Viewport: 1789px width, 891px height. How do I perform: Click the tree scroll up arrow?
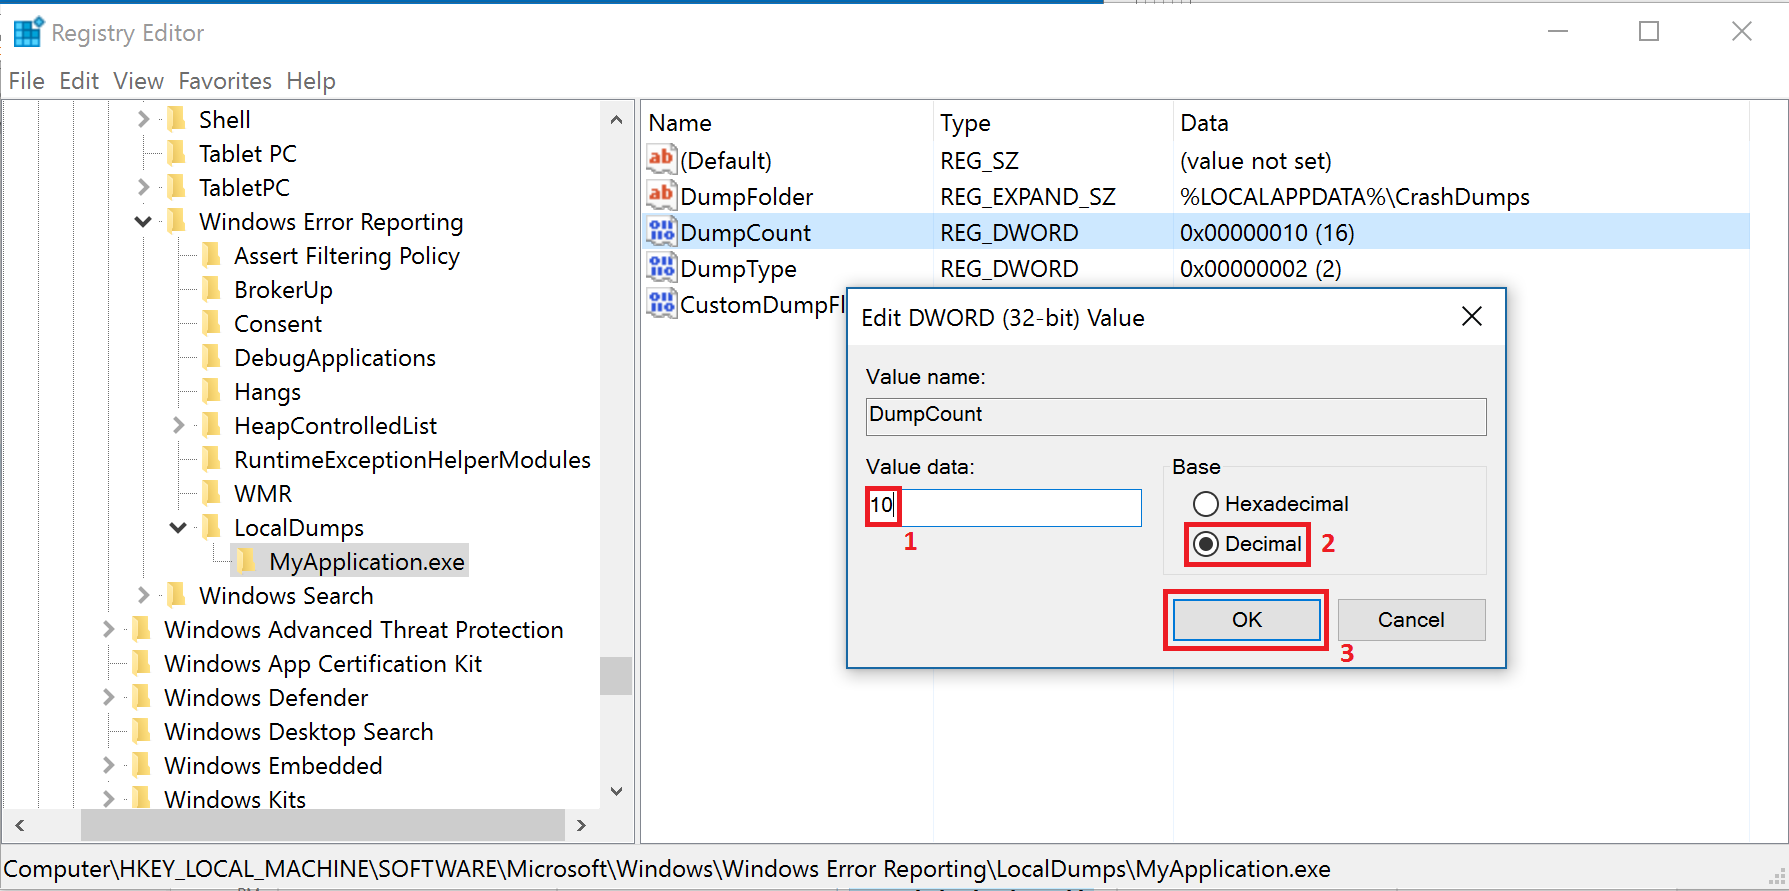(x=616, y=120)
